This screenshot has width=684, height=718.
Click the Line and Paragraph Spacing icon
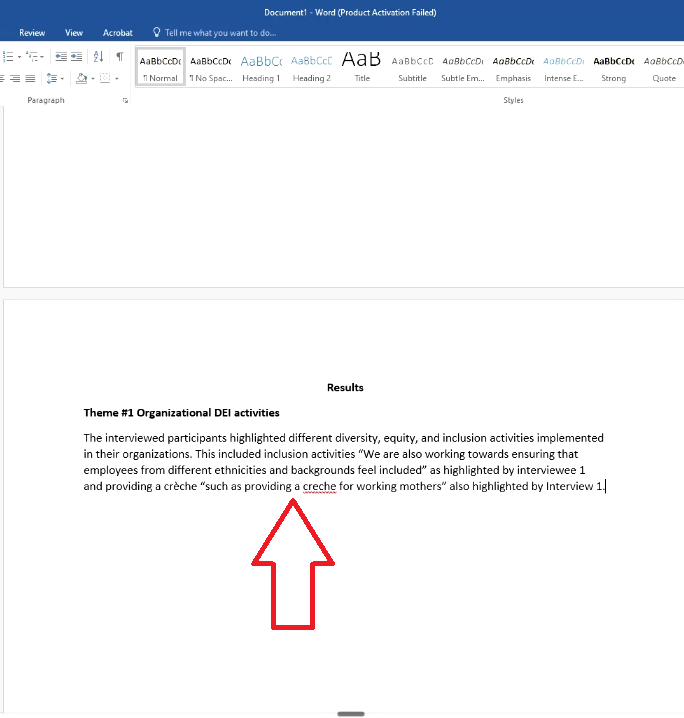[x=52, y=79]
